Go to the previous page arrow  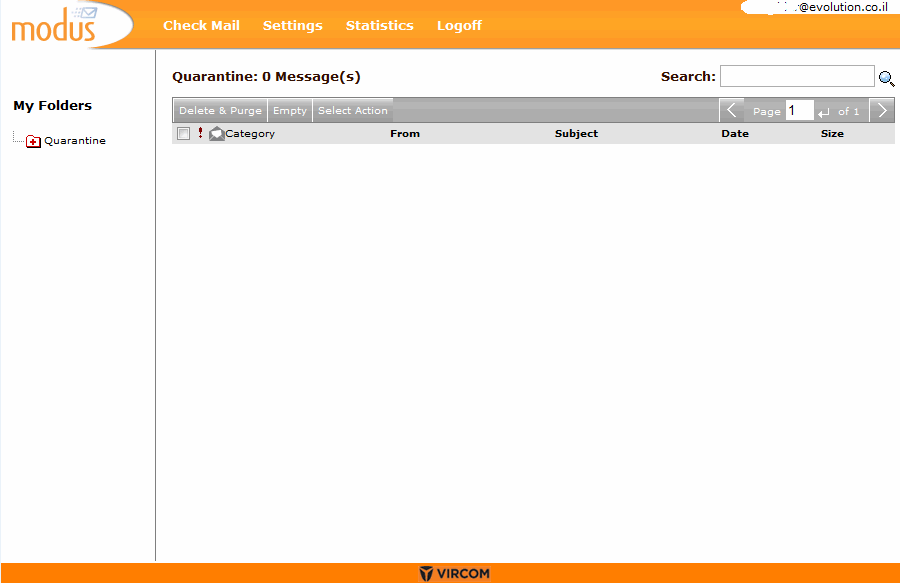coord(732,110)
